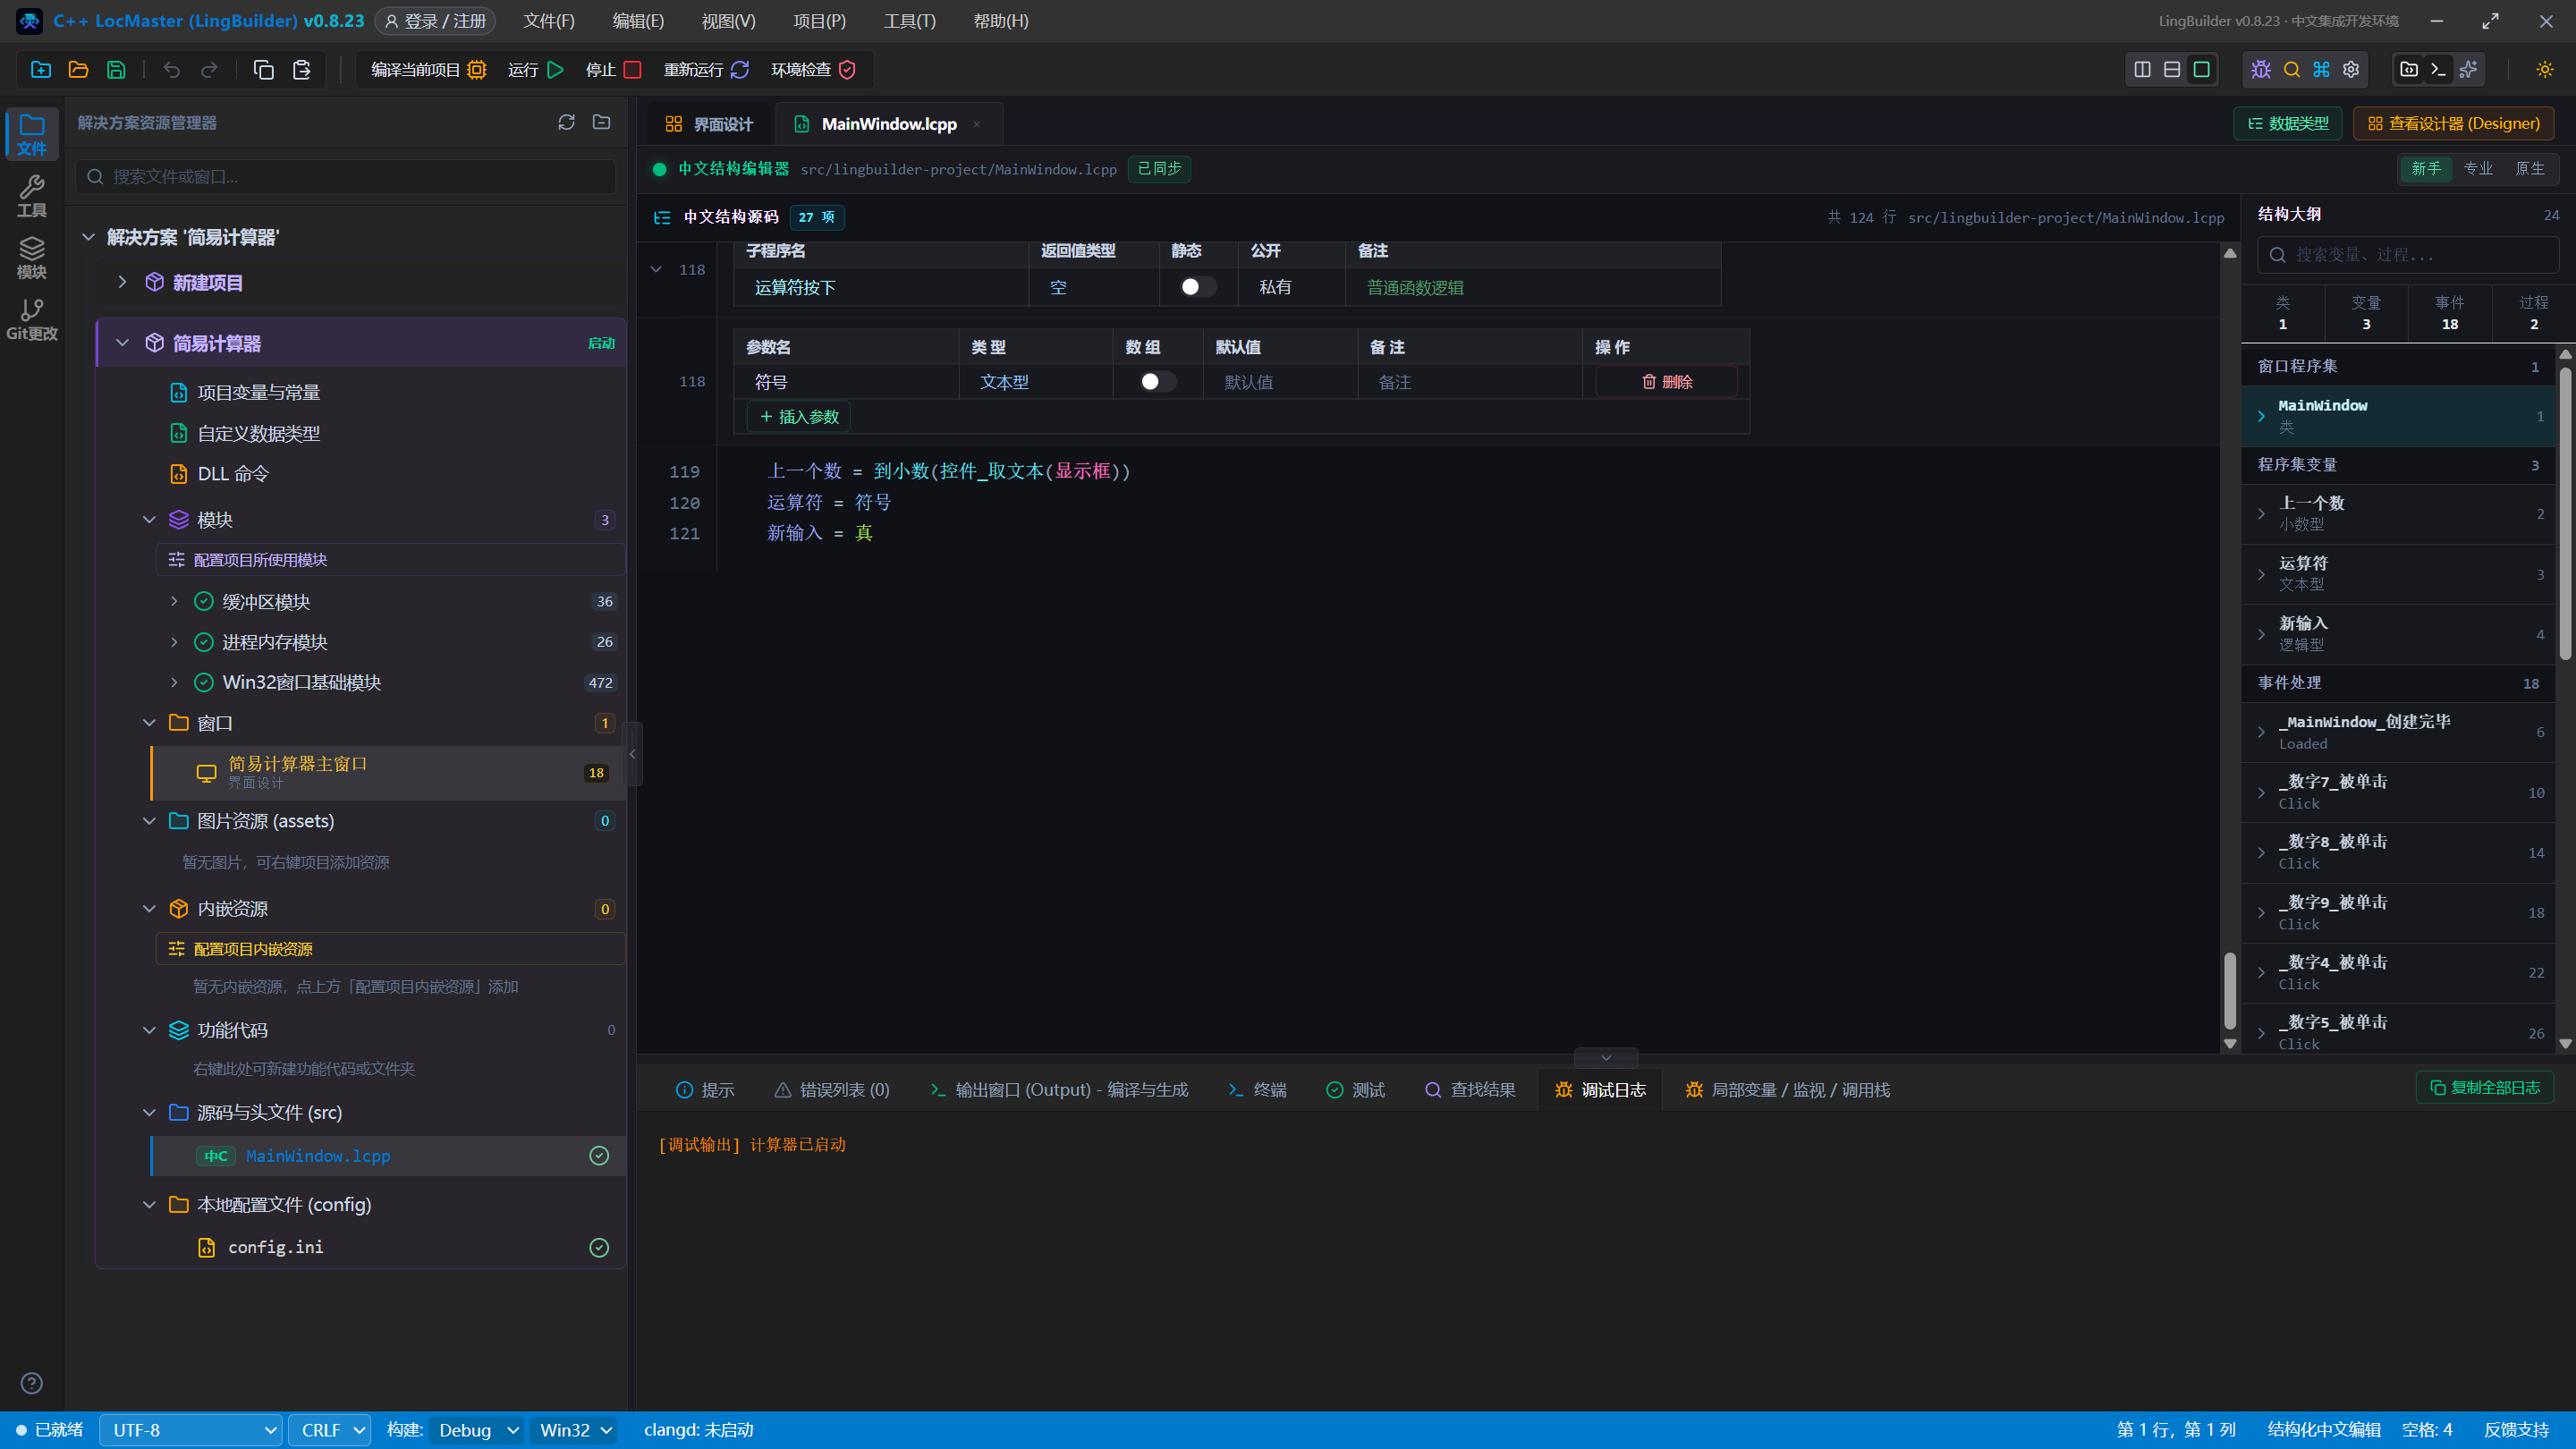Select the 专业 editor mode
This screenshot has width=2576, height=1449.
click(x=2478, y=168)
